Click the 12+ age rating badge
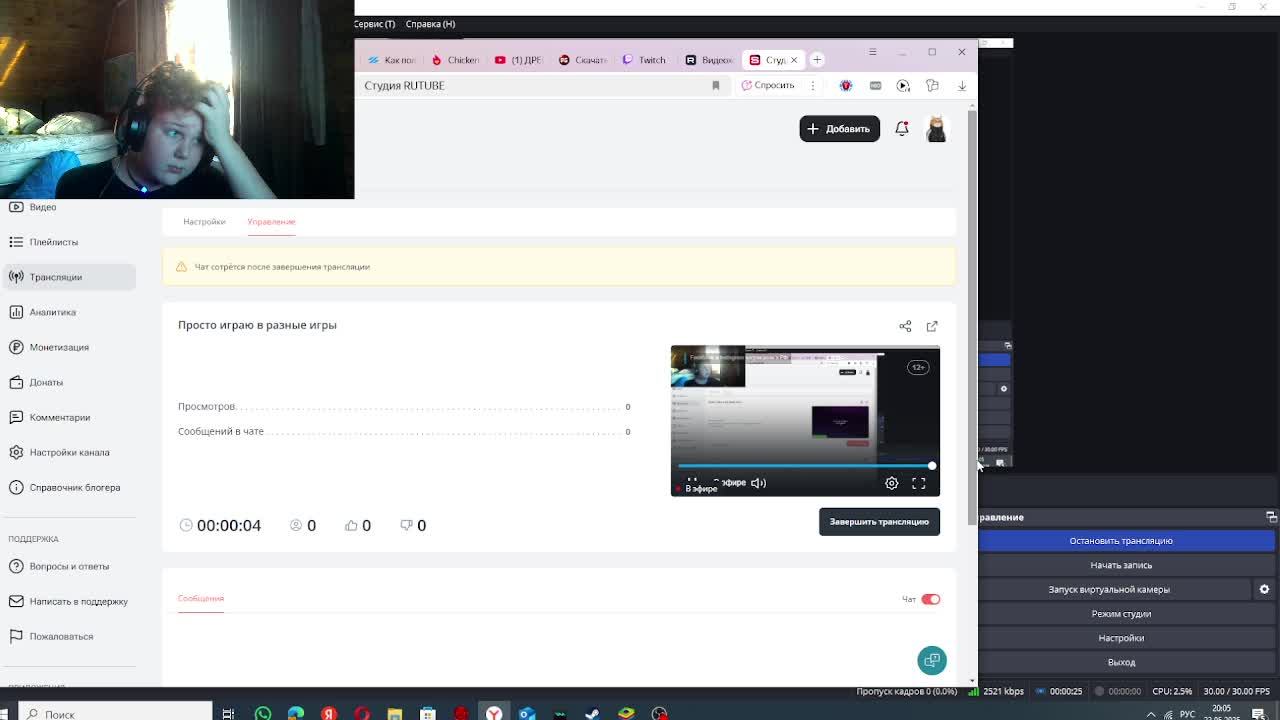 (918, 367)
